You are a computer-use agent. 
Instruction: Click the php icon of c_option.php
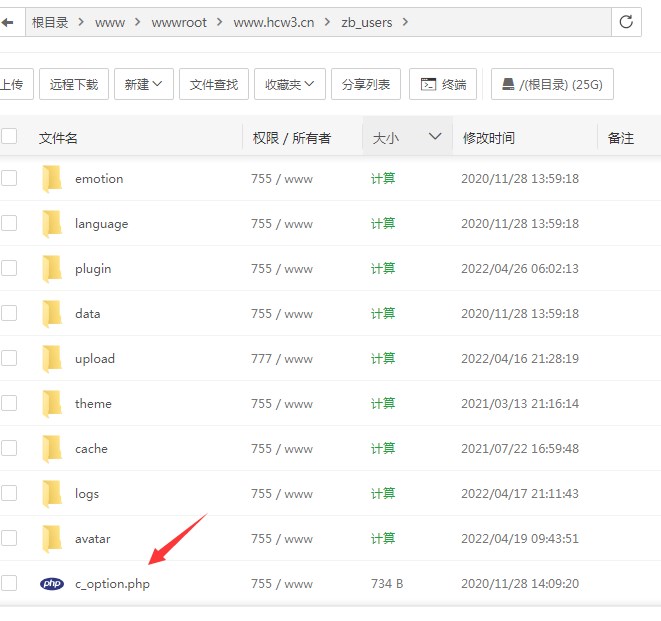pyautogui.click(x=52, y=583)
